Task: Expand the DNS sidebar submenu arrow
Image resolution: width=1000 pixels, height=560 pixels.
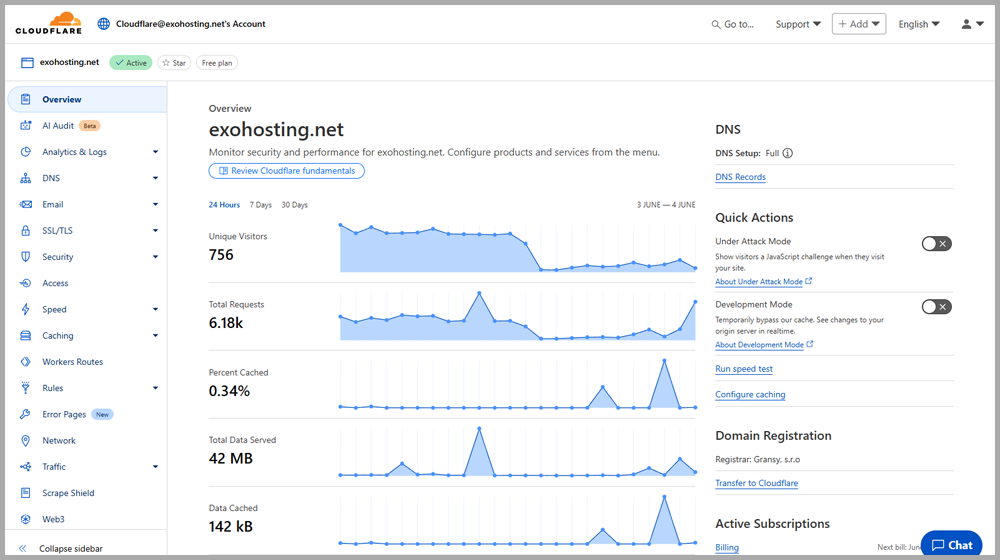Action: click(155, 178)
